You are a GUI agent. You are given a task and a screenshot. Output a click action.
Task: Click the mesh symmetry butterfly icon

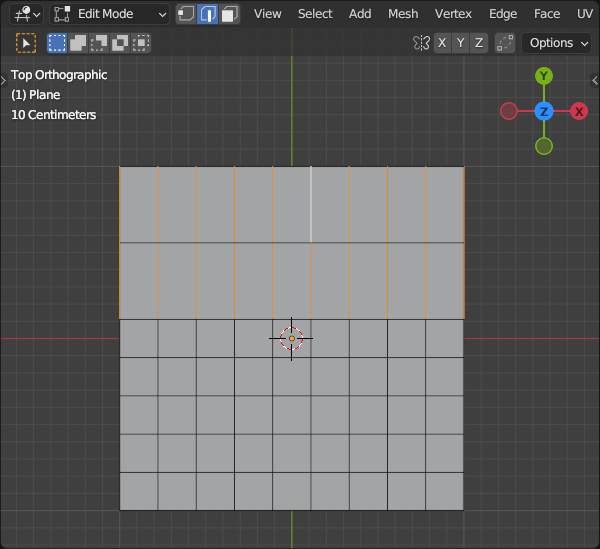click(x=421, y=43)
